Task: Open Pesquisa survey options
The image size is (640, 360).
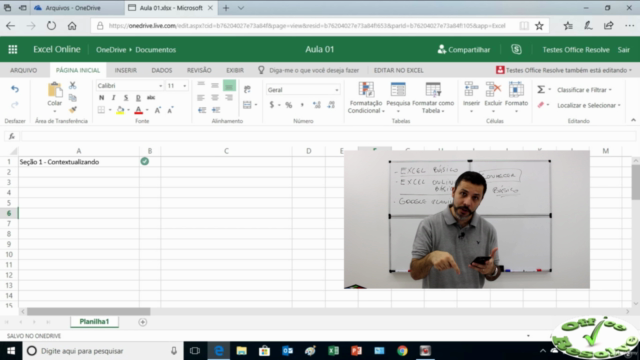Action: 398,98
